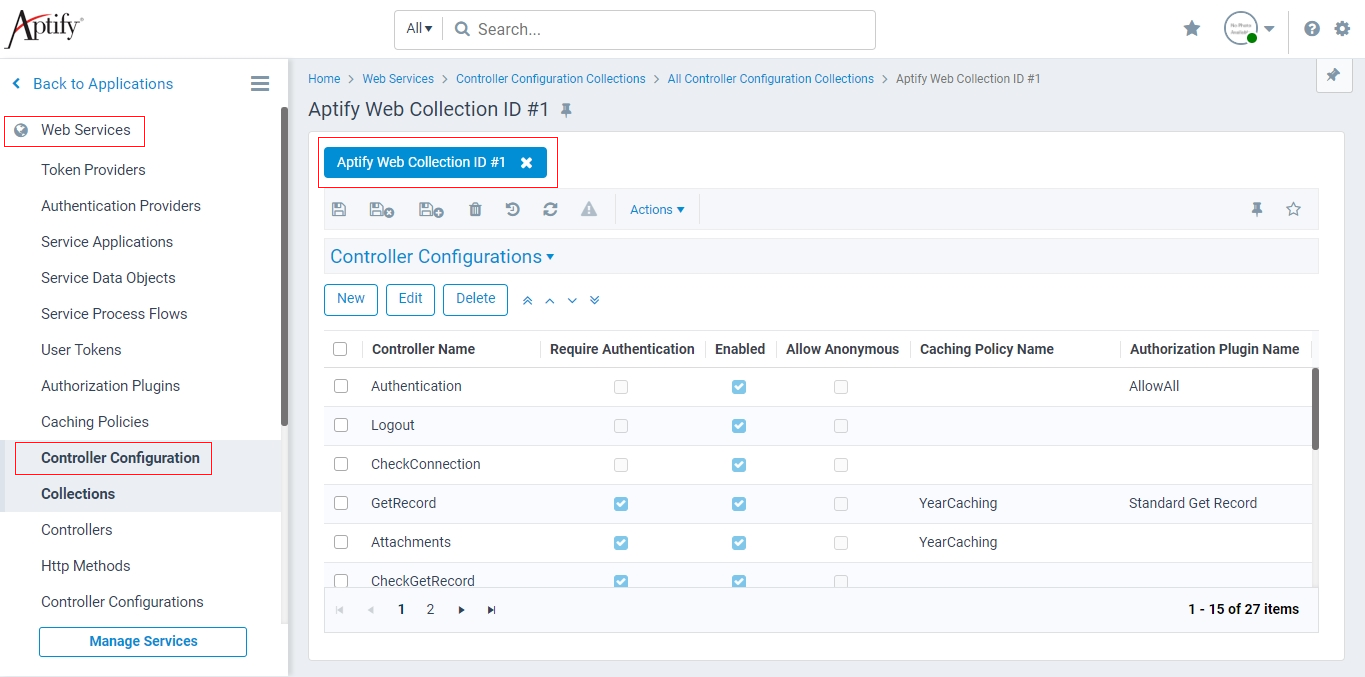Open the user profile avatar dropdown
The width and height of the screenshot is (1365, 677).
1250,28
